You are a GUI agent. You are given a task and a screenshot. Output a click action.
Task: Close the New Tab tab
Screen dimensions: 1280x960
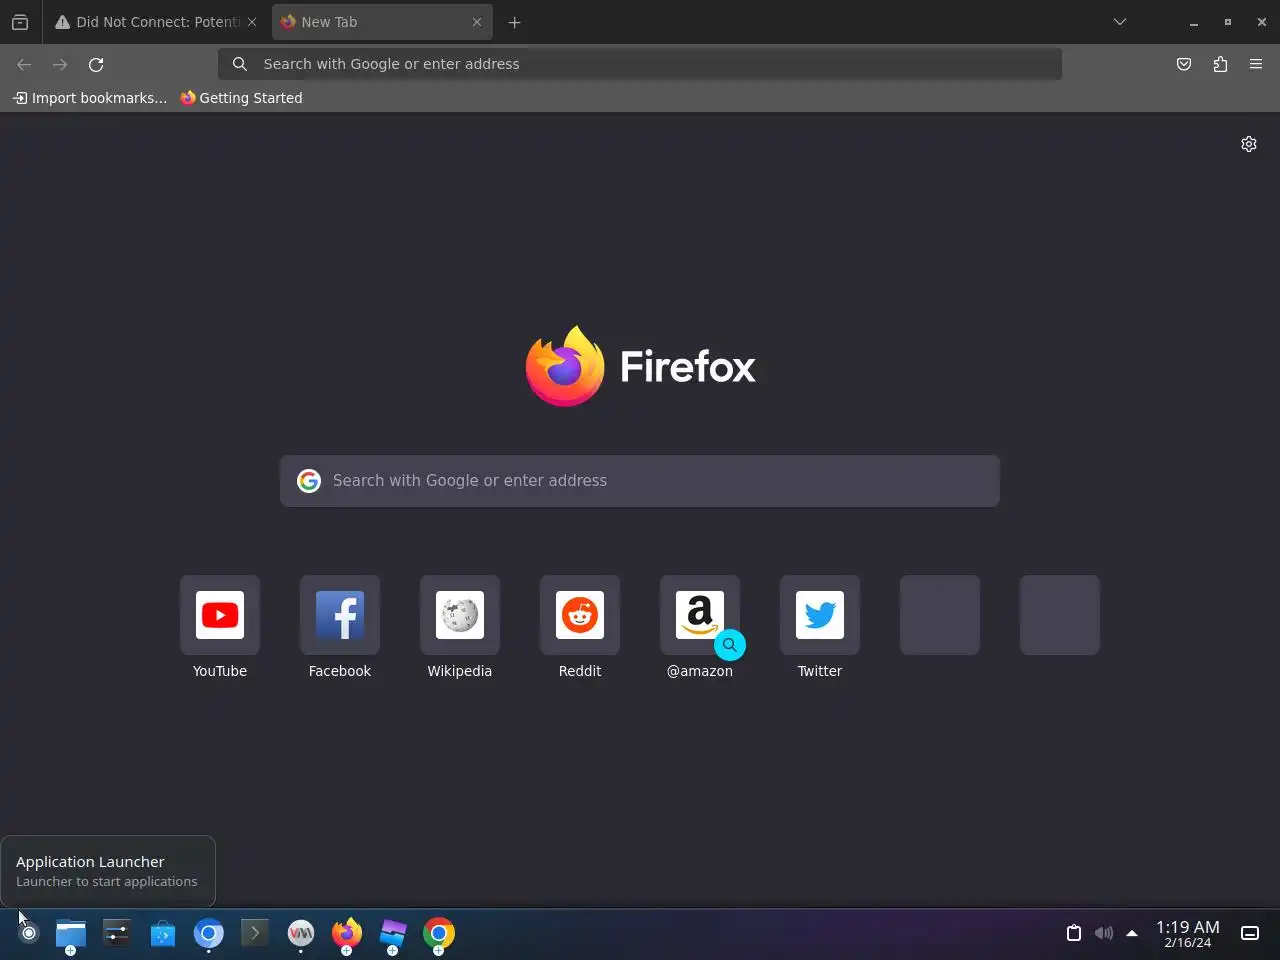coord(477,22)
